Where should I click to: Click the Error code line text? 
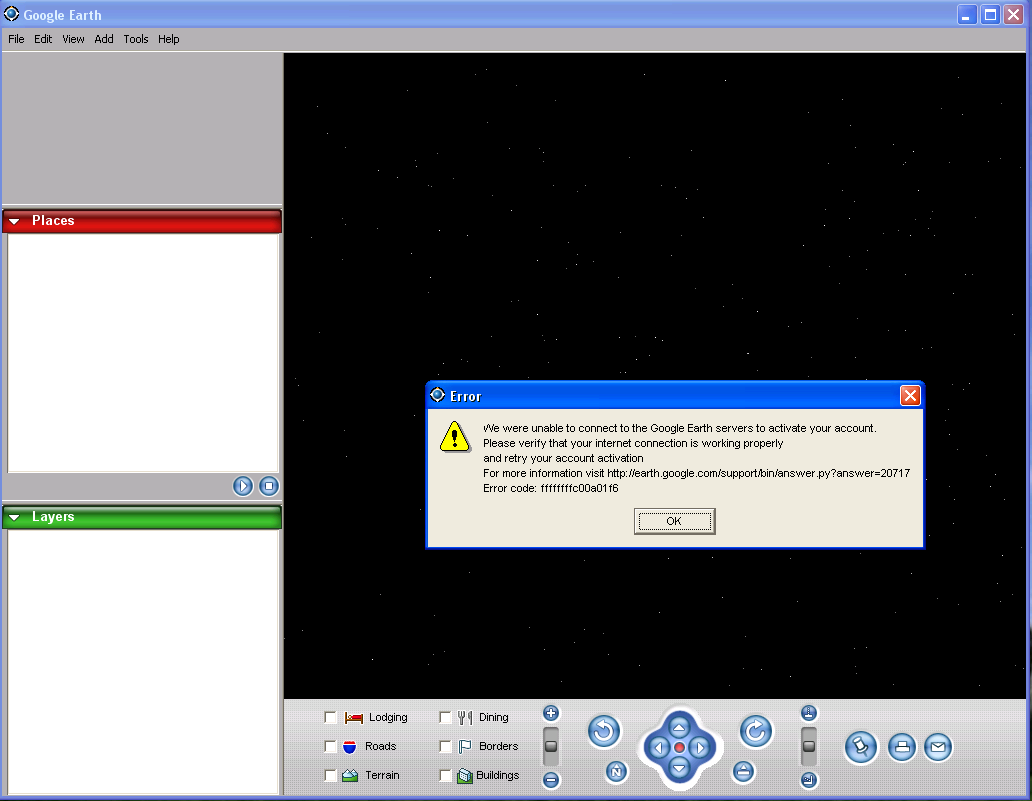551,488
